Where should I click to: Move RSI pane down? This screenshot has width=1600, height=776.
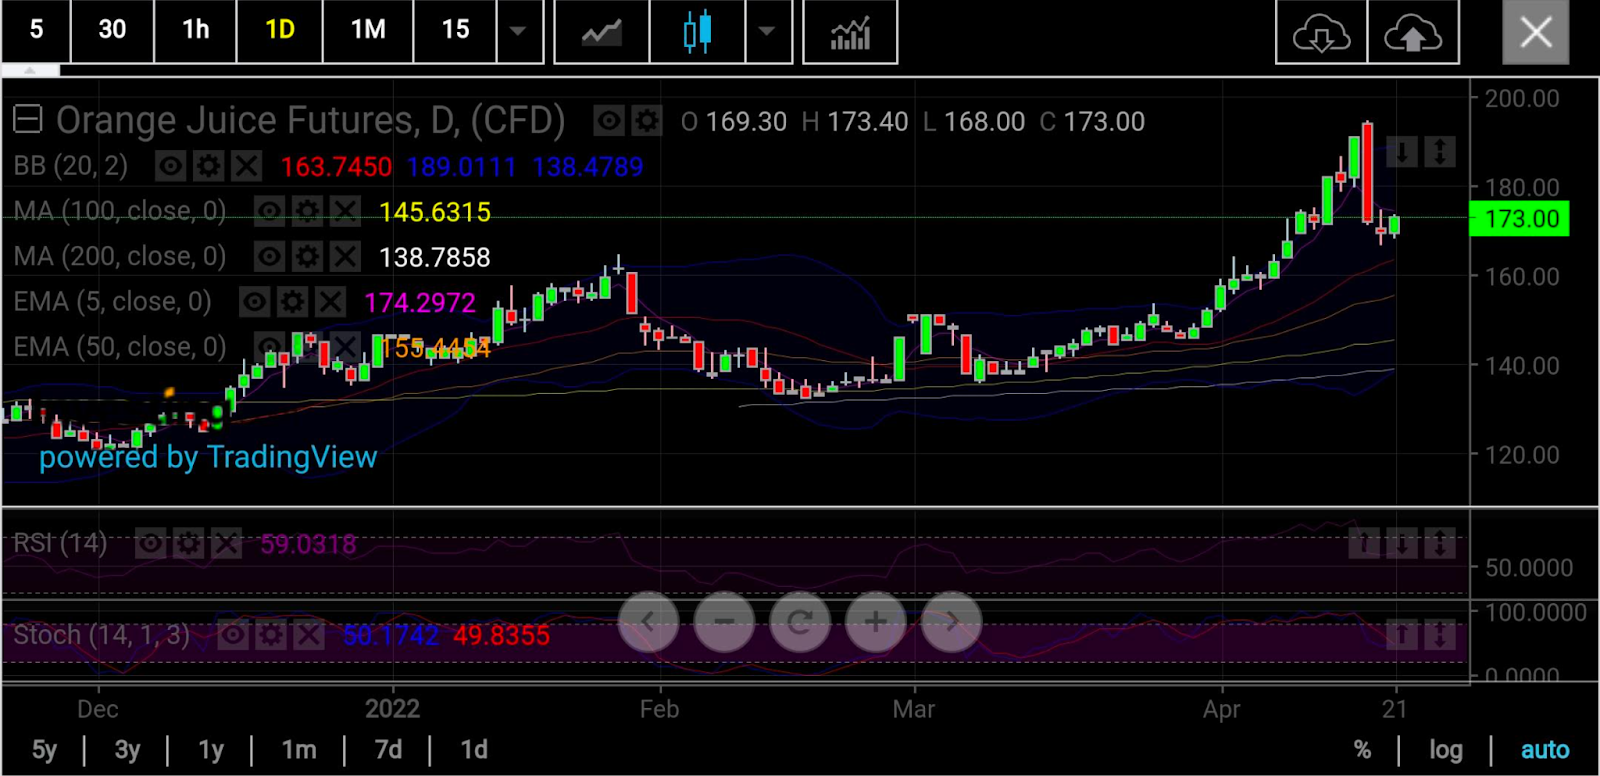[x=1402, y=543]
